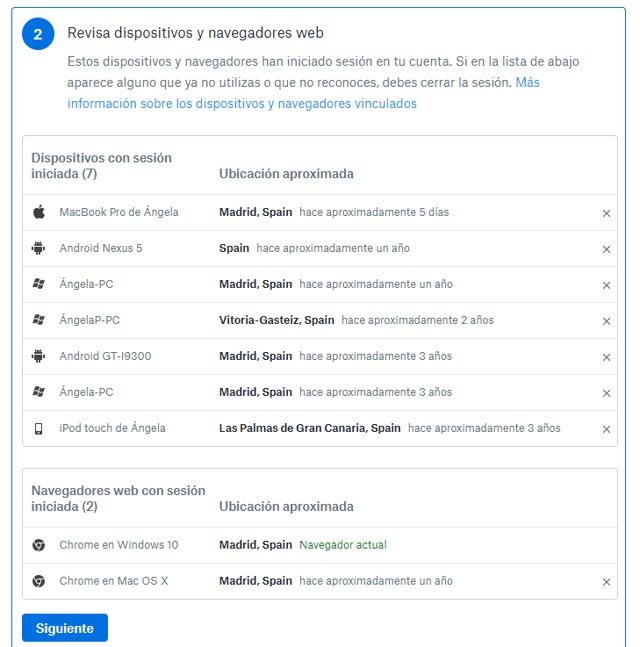Viewport: 640px width, 647px height.
Task: Click the Chrome icon for Chrome en Mac OS X
Action: click(39, 581)
